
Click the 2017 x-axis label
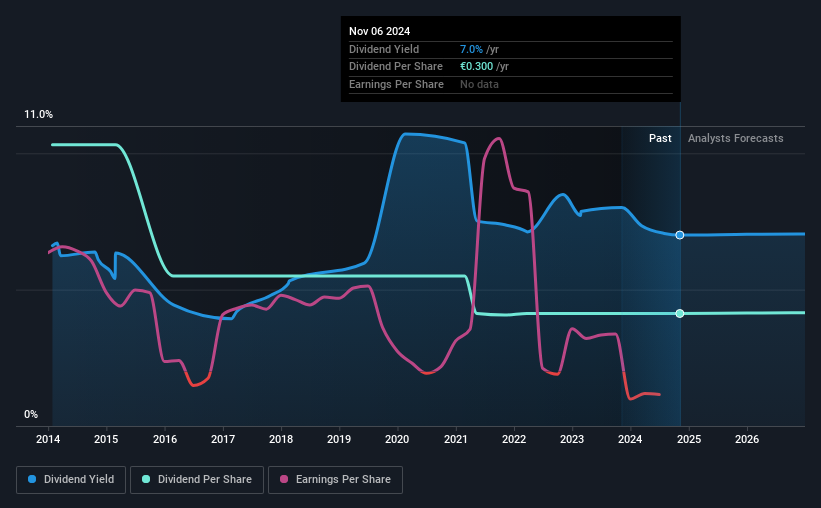223,439
